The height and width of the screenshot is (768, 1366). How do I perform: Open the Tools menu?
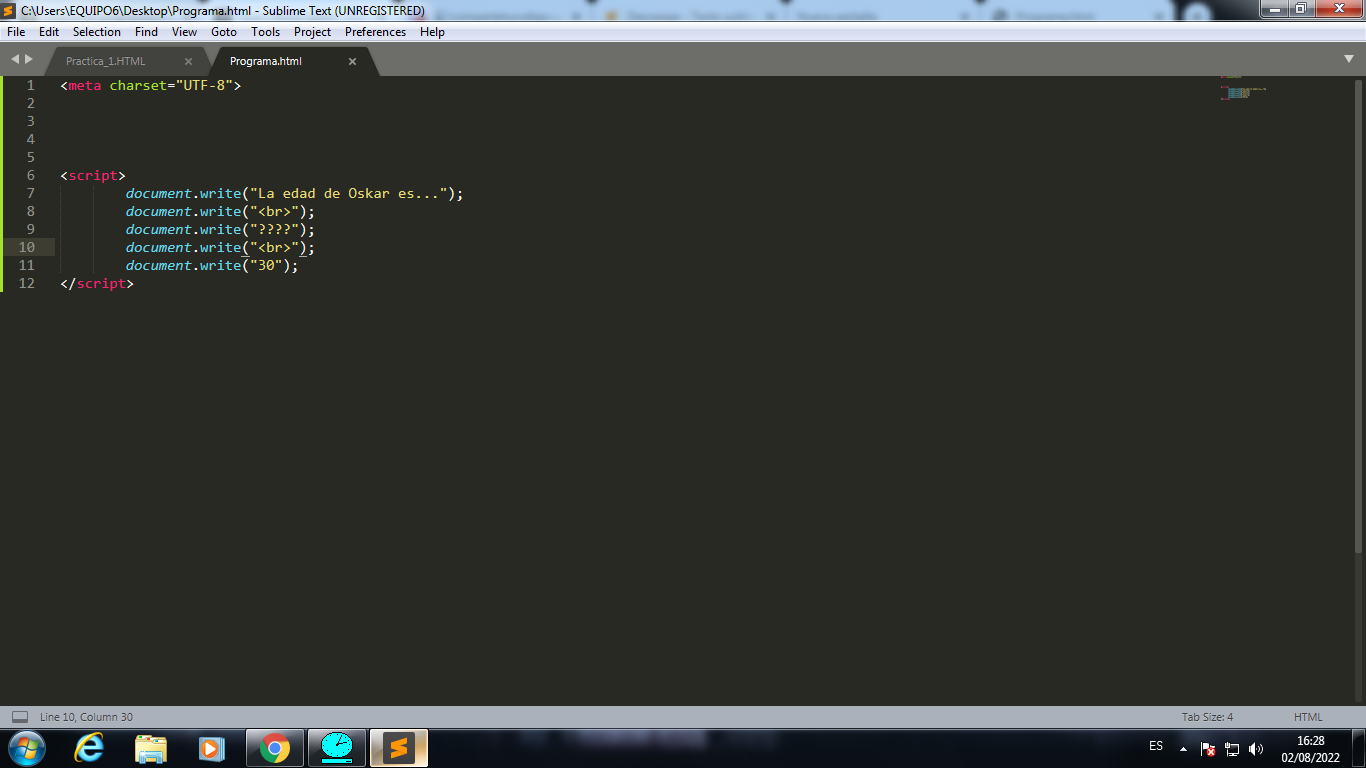(265, 32)
